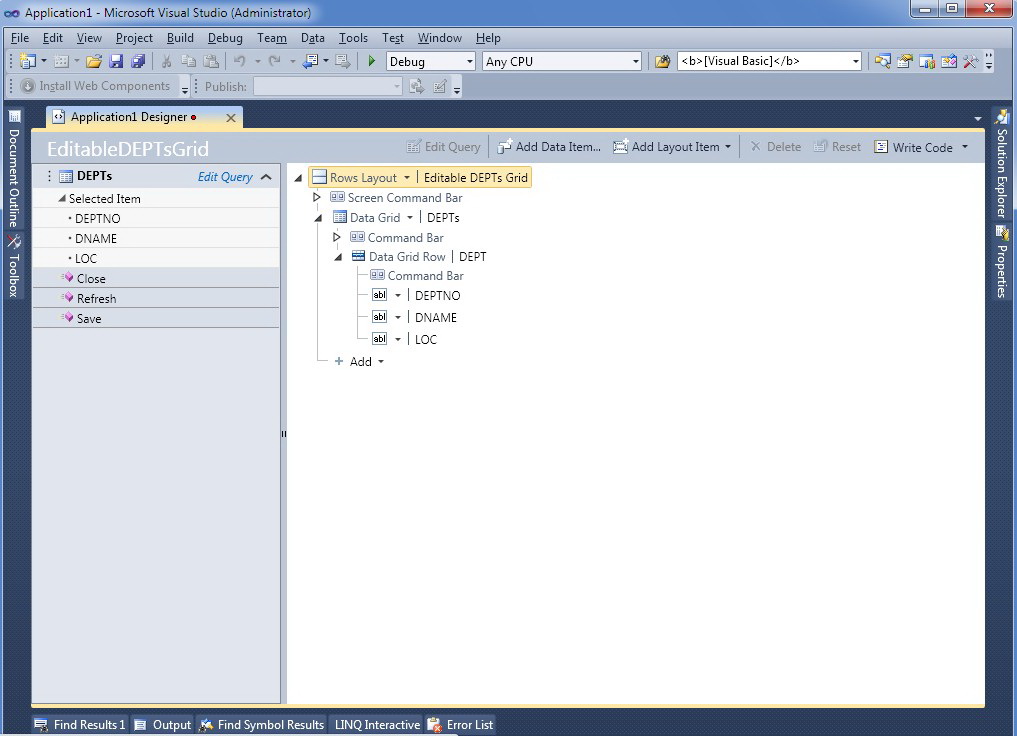This screenshot has width=1017, height=736.
Task: Open the LINQ Interactive tab
Action: click(377, 725)
